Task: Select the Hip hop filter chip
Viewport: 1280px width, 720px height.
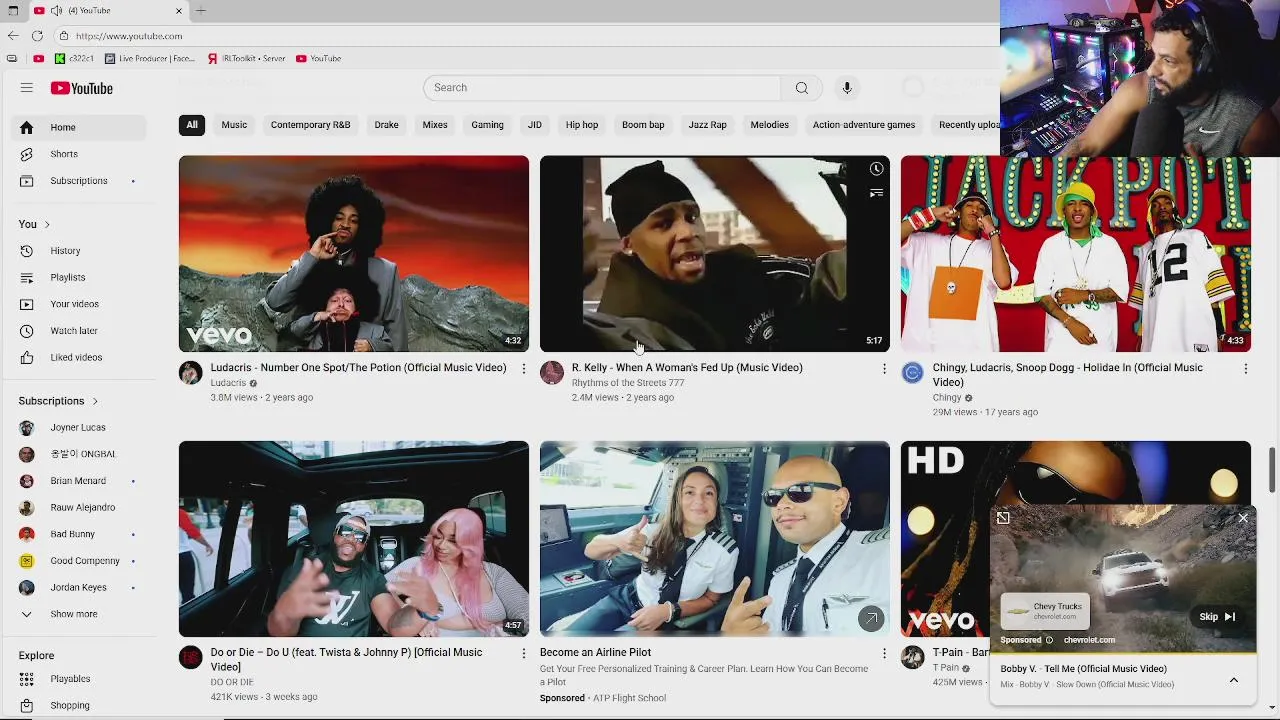Action: point(582,125)
